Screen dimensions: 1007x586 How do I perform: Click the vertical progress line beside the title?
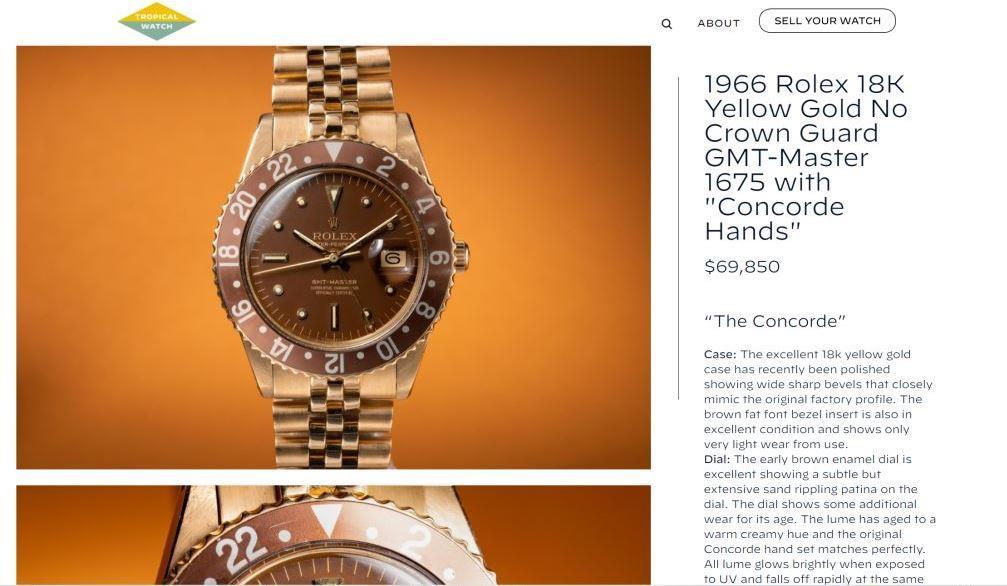pyautogui.click(x=679, y=238)
